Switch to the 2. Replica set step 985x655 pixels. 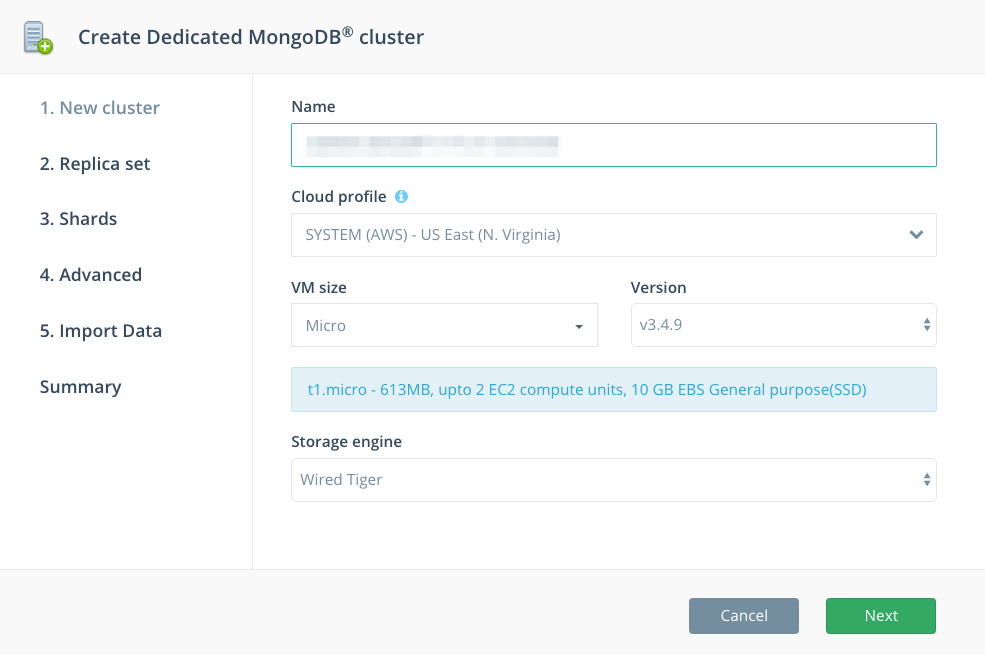tap(95, 164)
